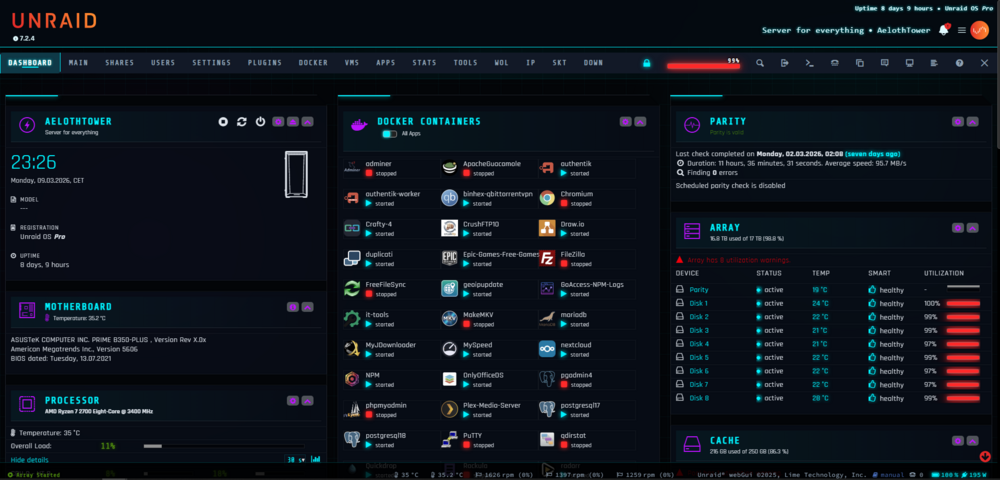Collapse the Processor panel
This screenshot has width=1000, height=480.
[307, 401]
